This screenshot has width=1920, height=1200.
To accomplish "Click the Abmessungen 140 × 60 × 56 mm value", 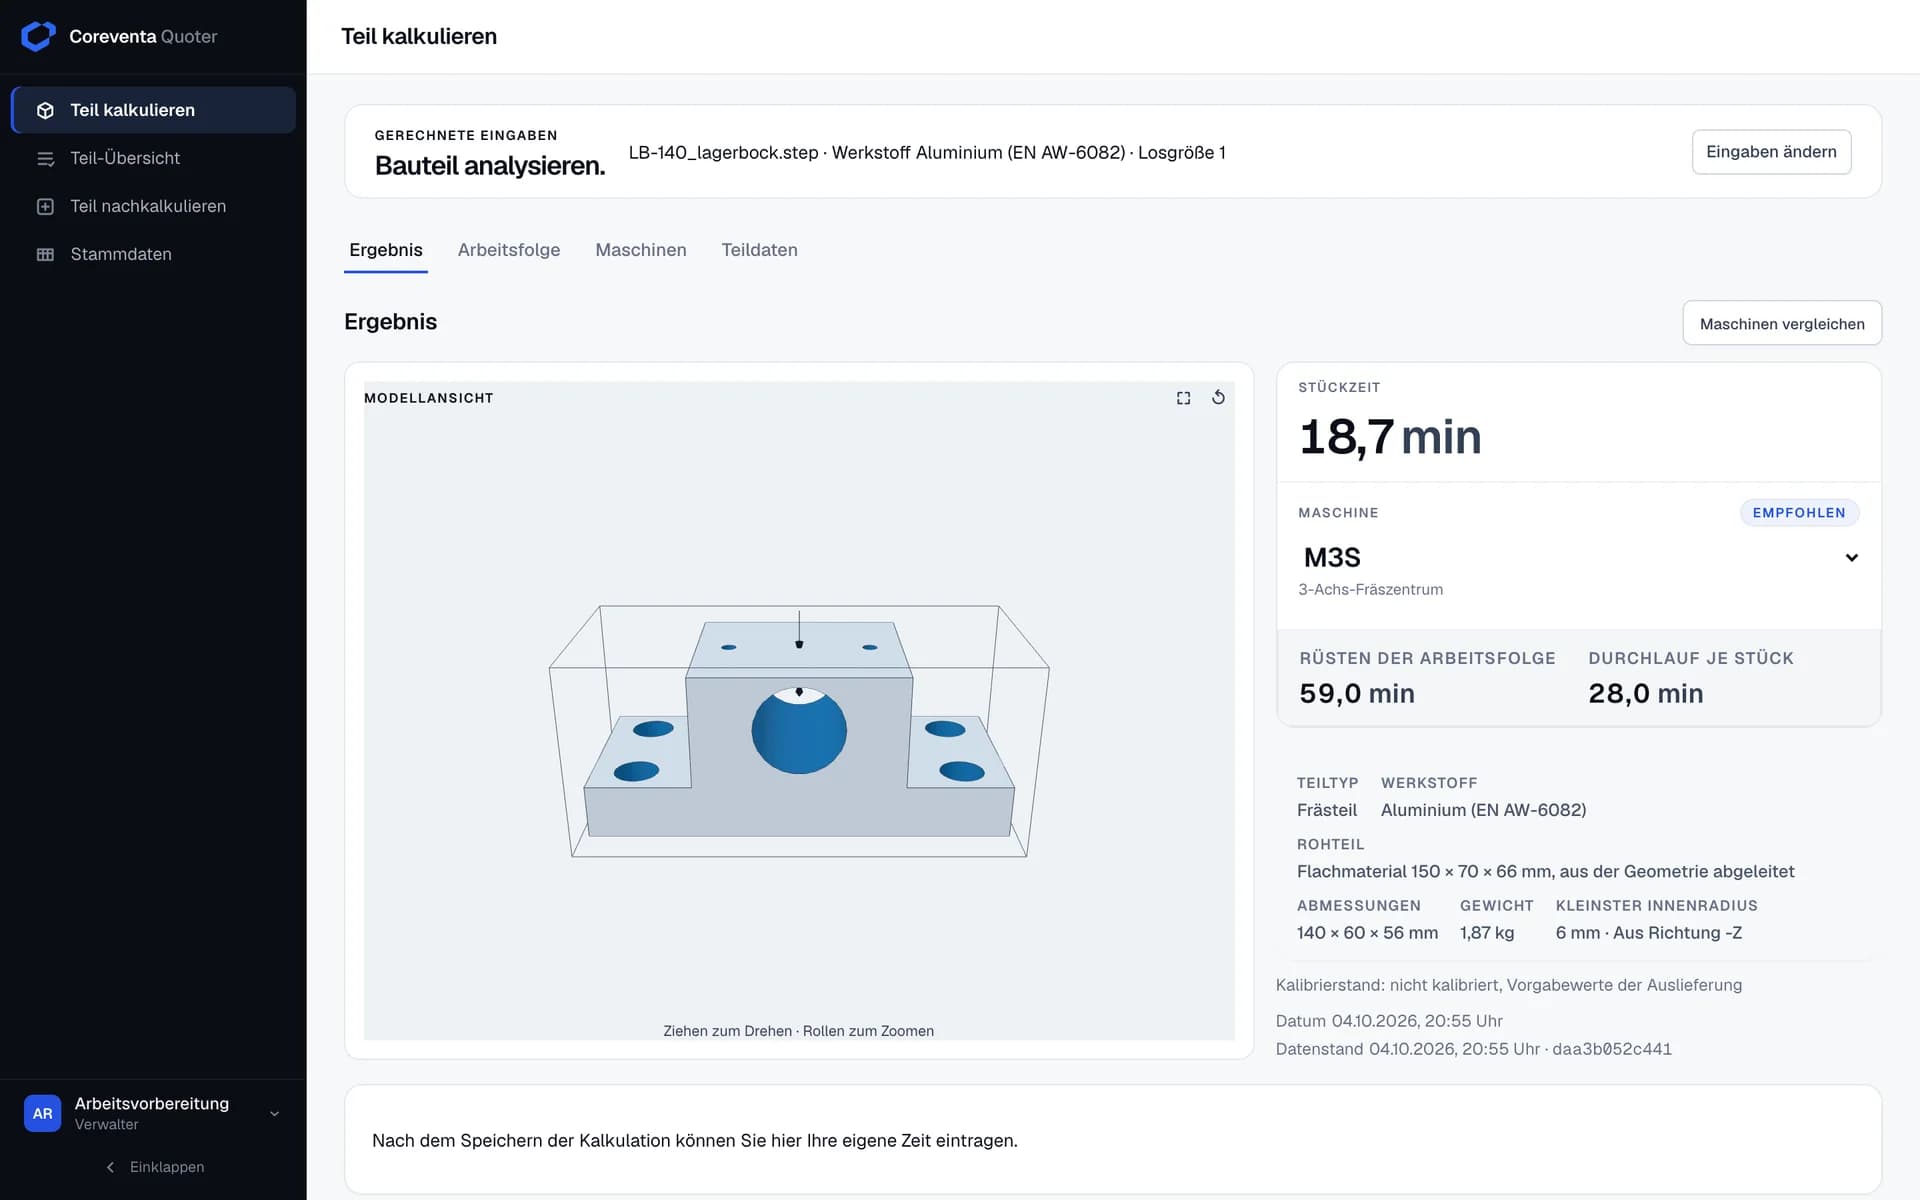I will [x=1367, y=932].
